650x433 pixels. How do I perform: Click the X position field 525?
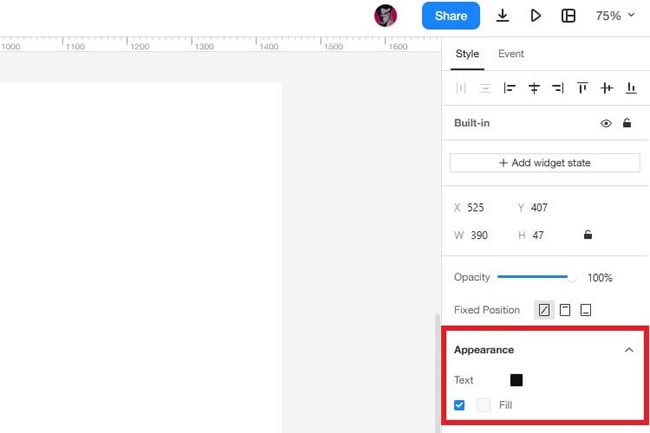(476, 208)
